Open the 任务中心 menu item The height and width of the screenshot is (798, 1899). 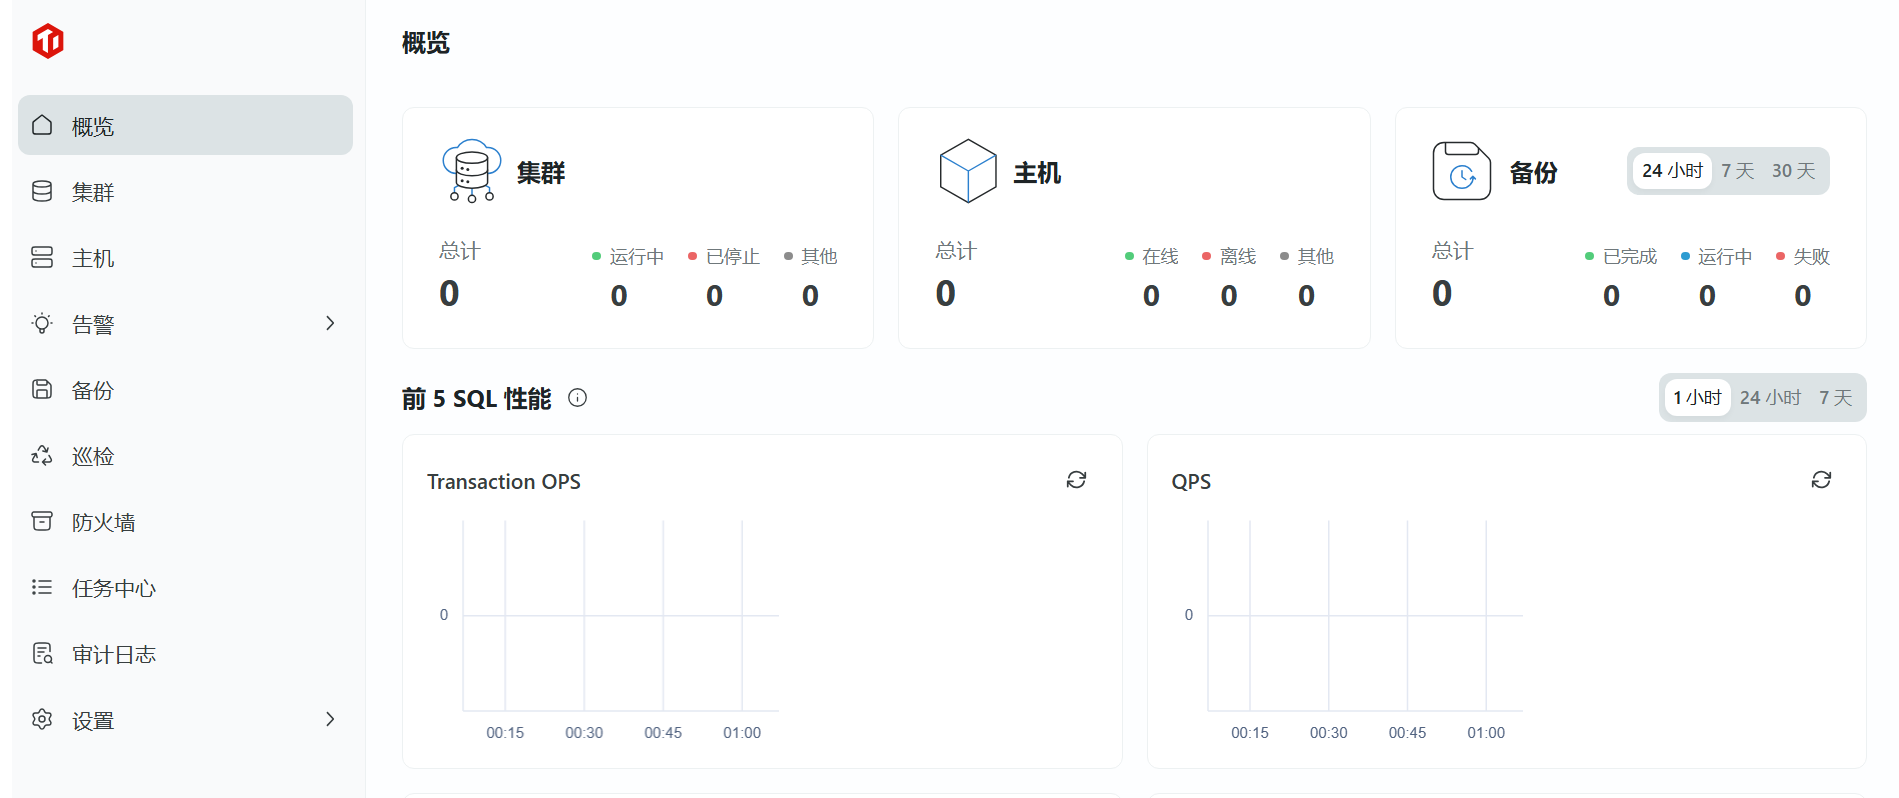coord(114,588)
